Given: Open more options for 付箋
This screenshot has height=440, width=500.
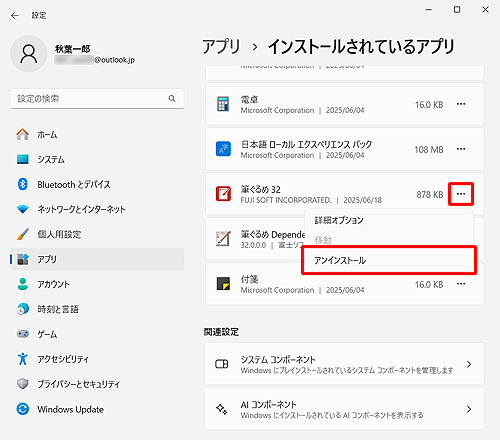Looking at the screenshot, I should click(461, 284).
